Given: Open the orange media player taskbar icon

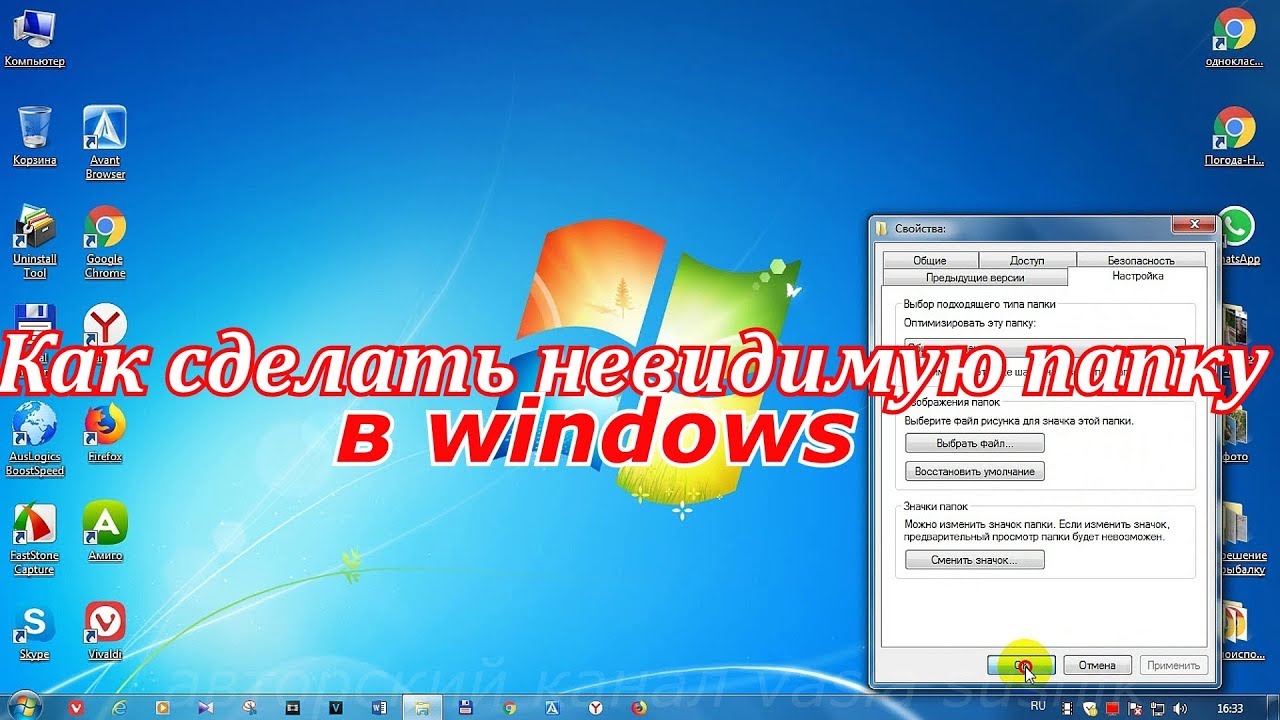Looking at the screenshot, I should click(x=162, y=707).
